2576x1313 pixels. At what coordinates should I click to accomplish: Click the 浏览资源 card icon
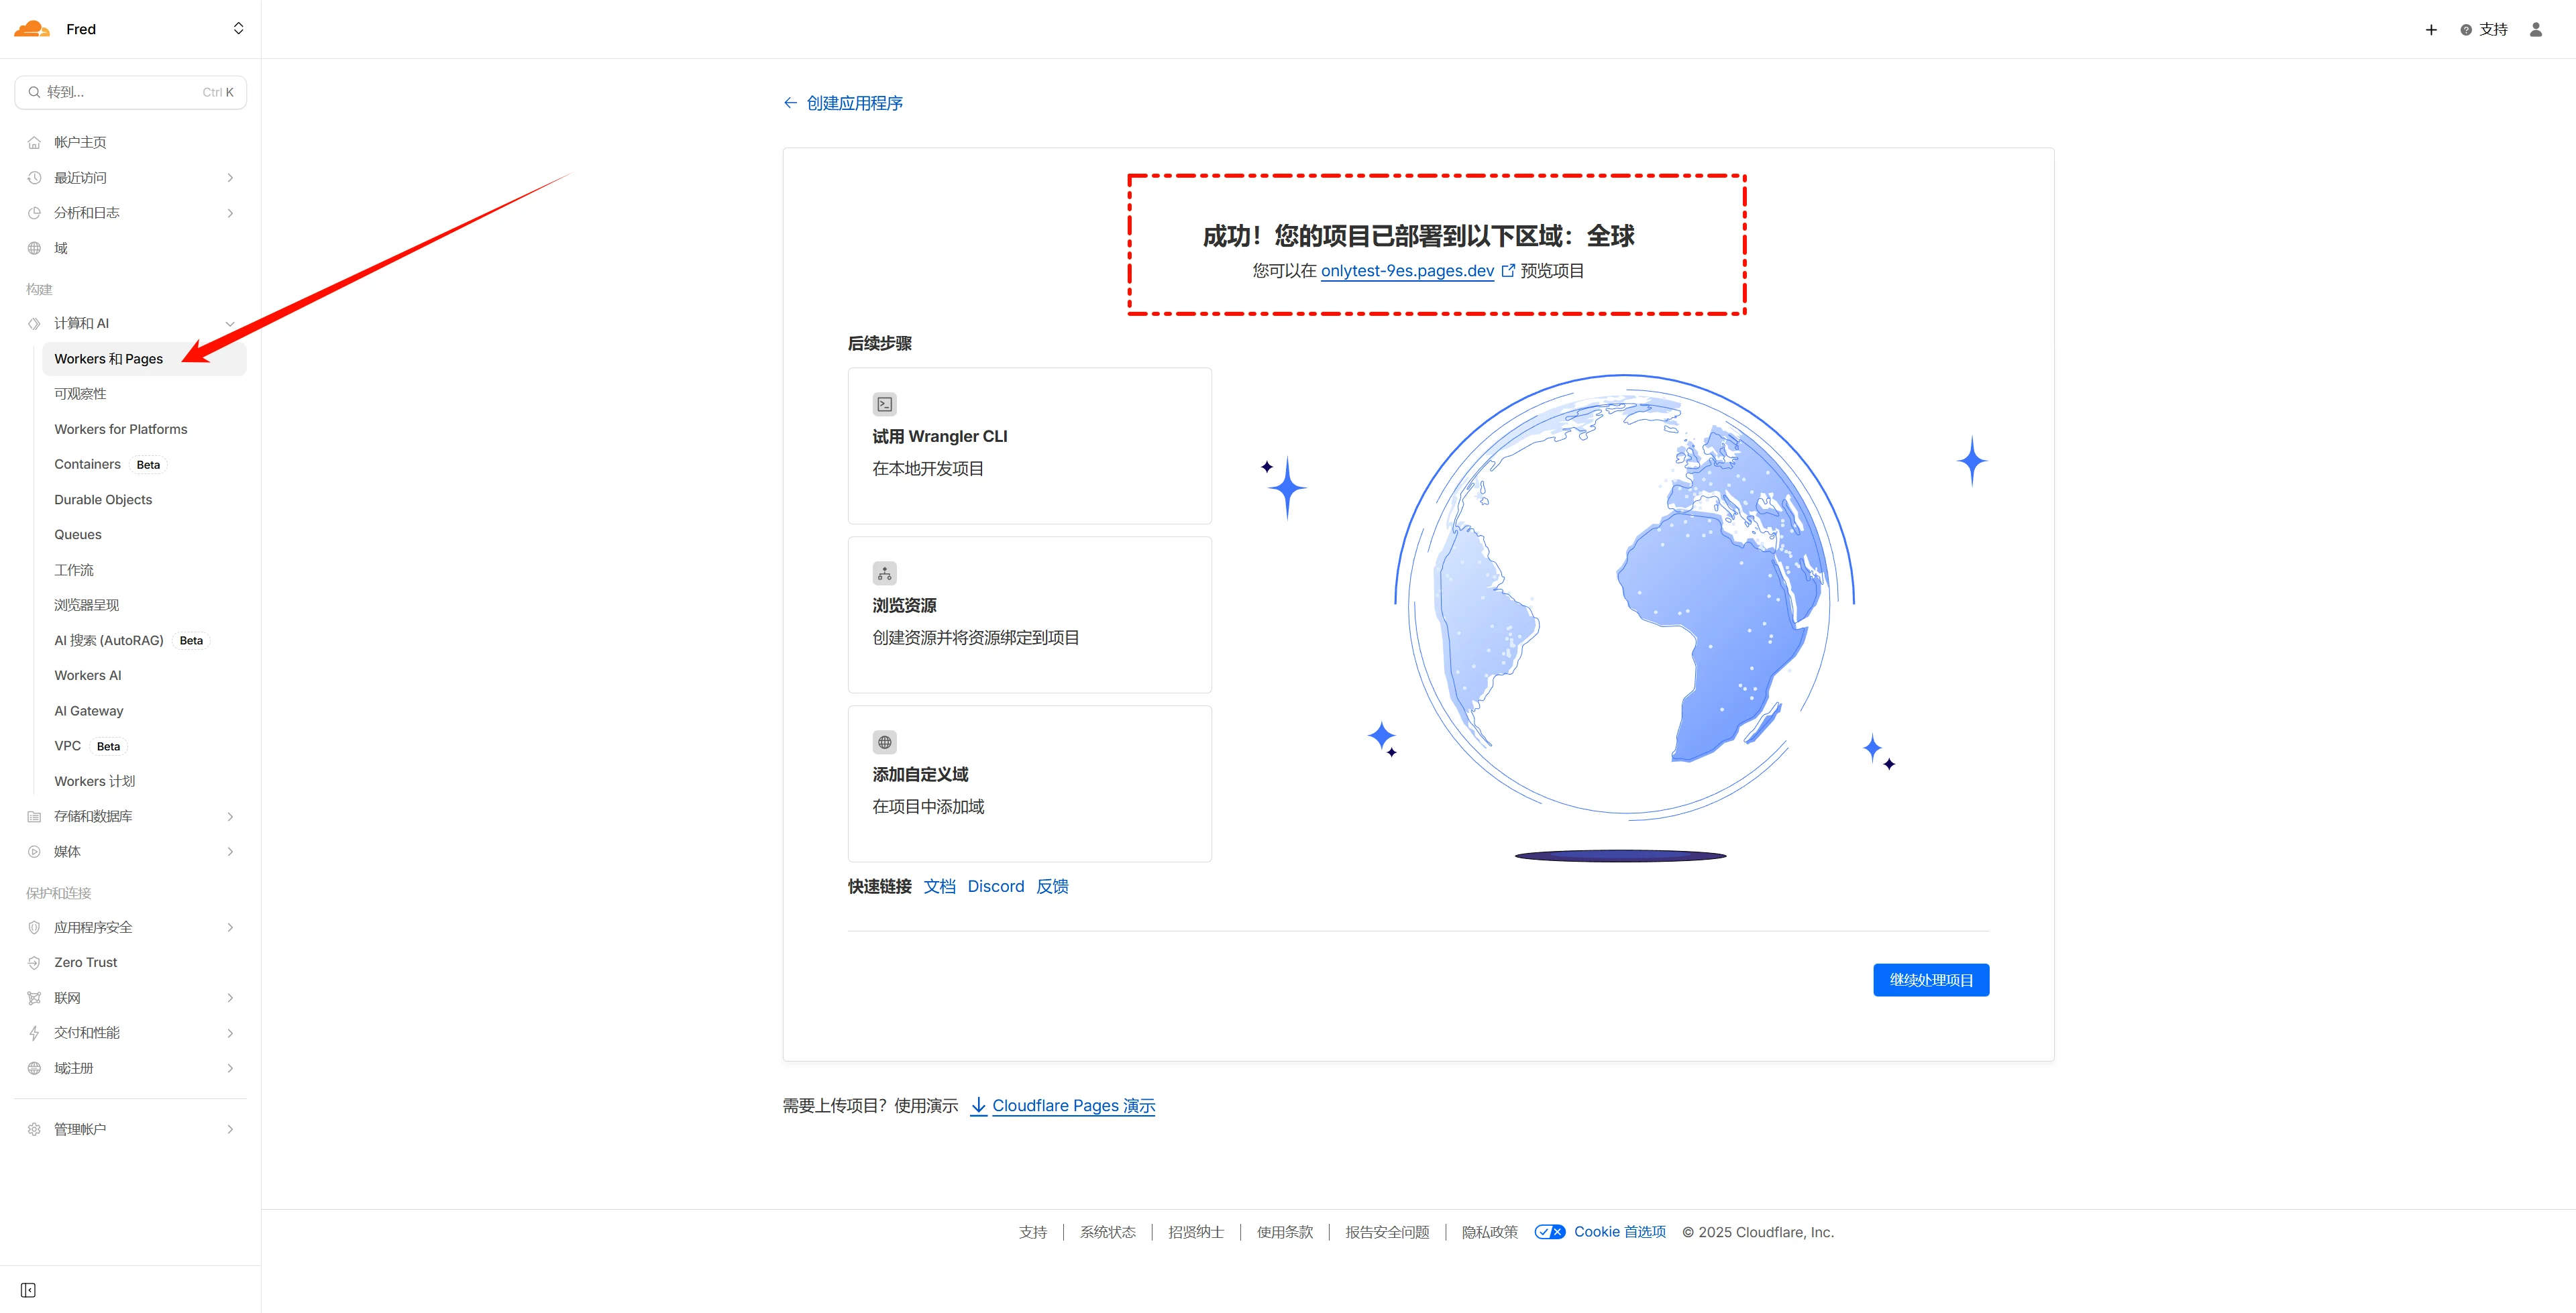(884, 573)
